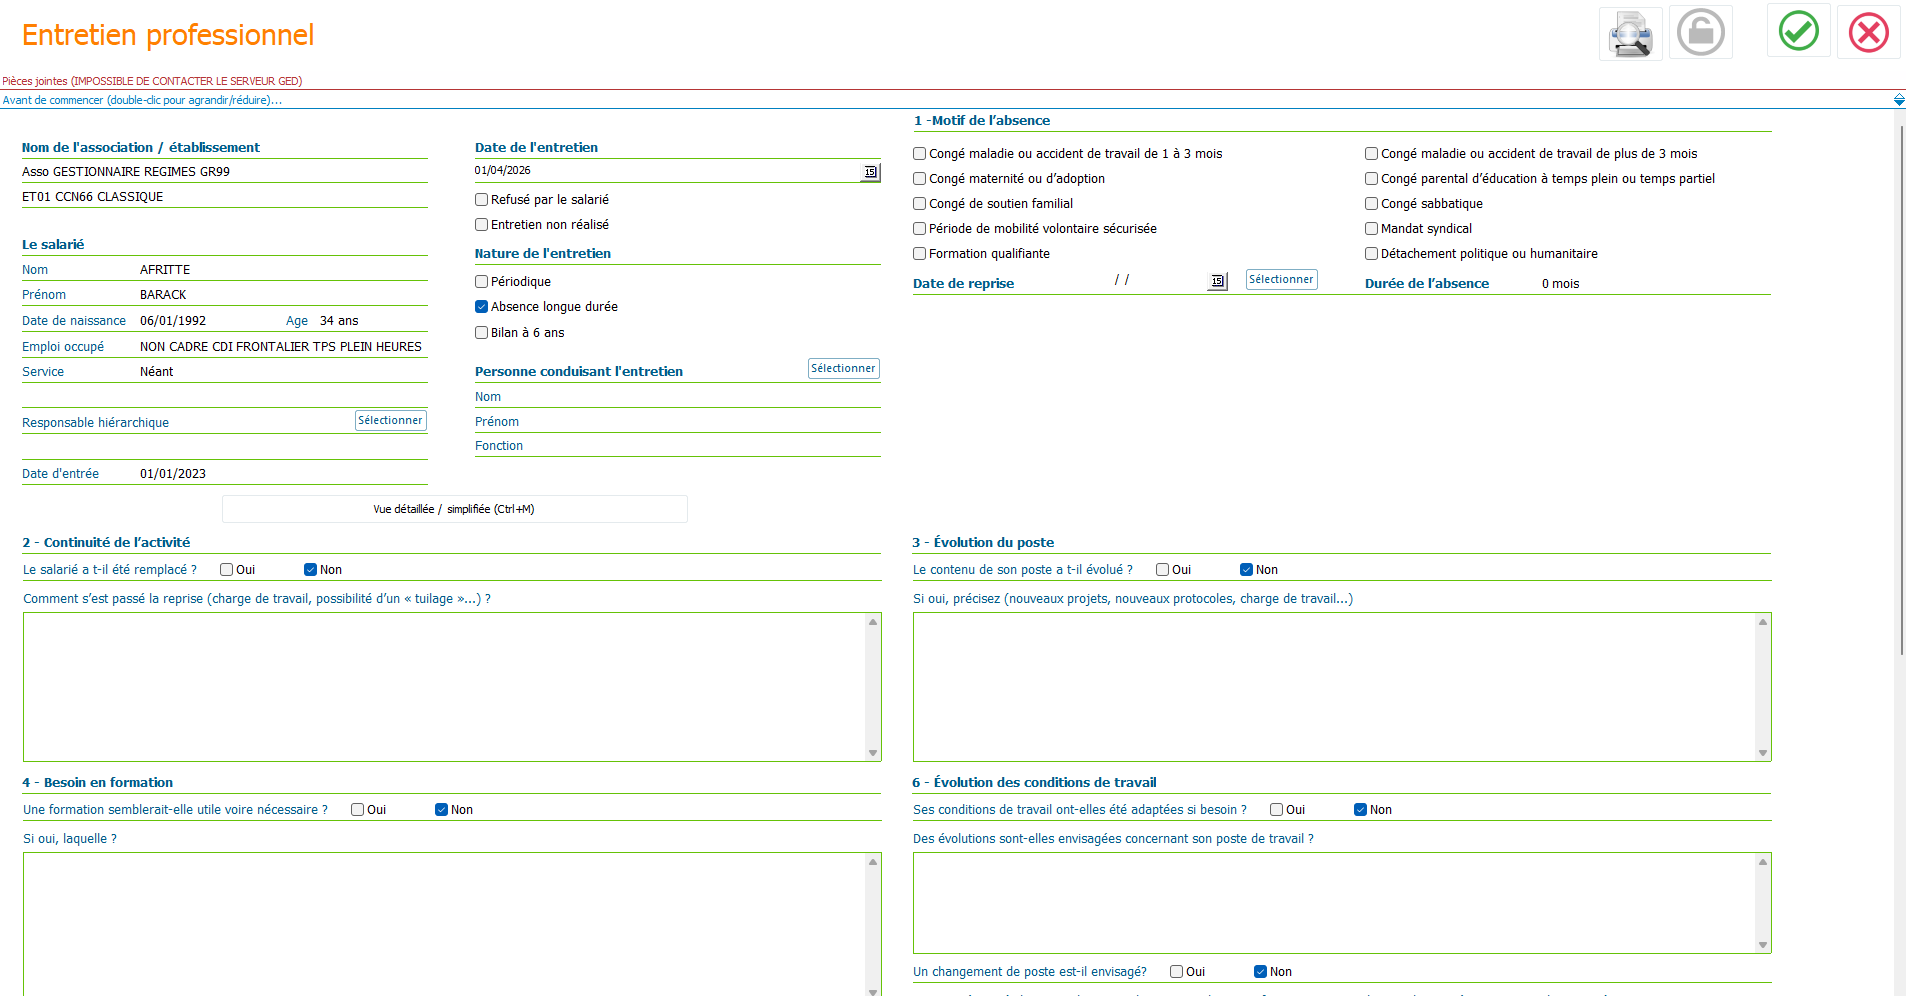This screenshot has height=996, width=1906.
Task: Click the Fonction field of interviewer
Action: click(678, 446)
